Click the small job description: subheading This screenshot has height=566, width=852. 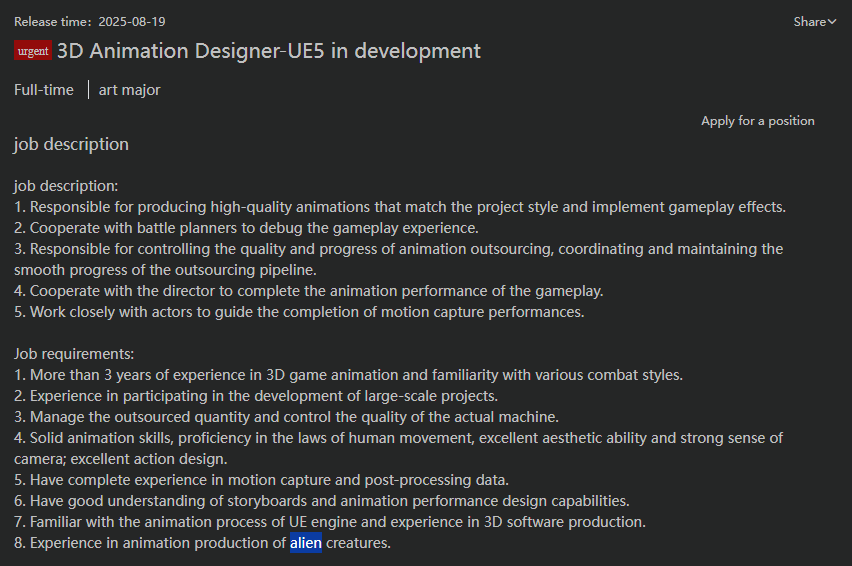[x=66, y=186]
